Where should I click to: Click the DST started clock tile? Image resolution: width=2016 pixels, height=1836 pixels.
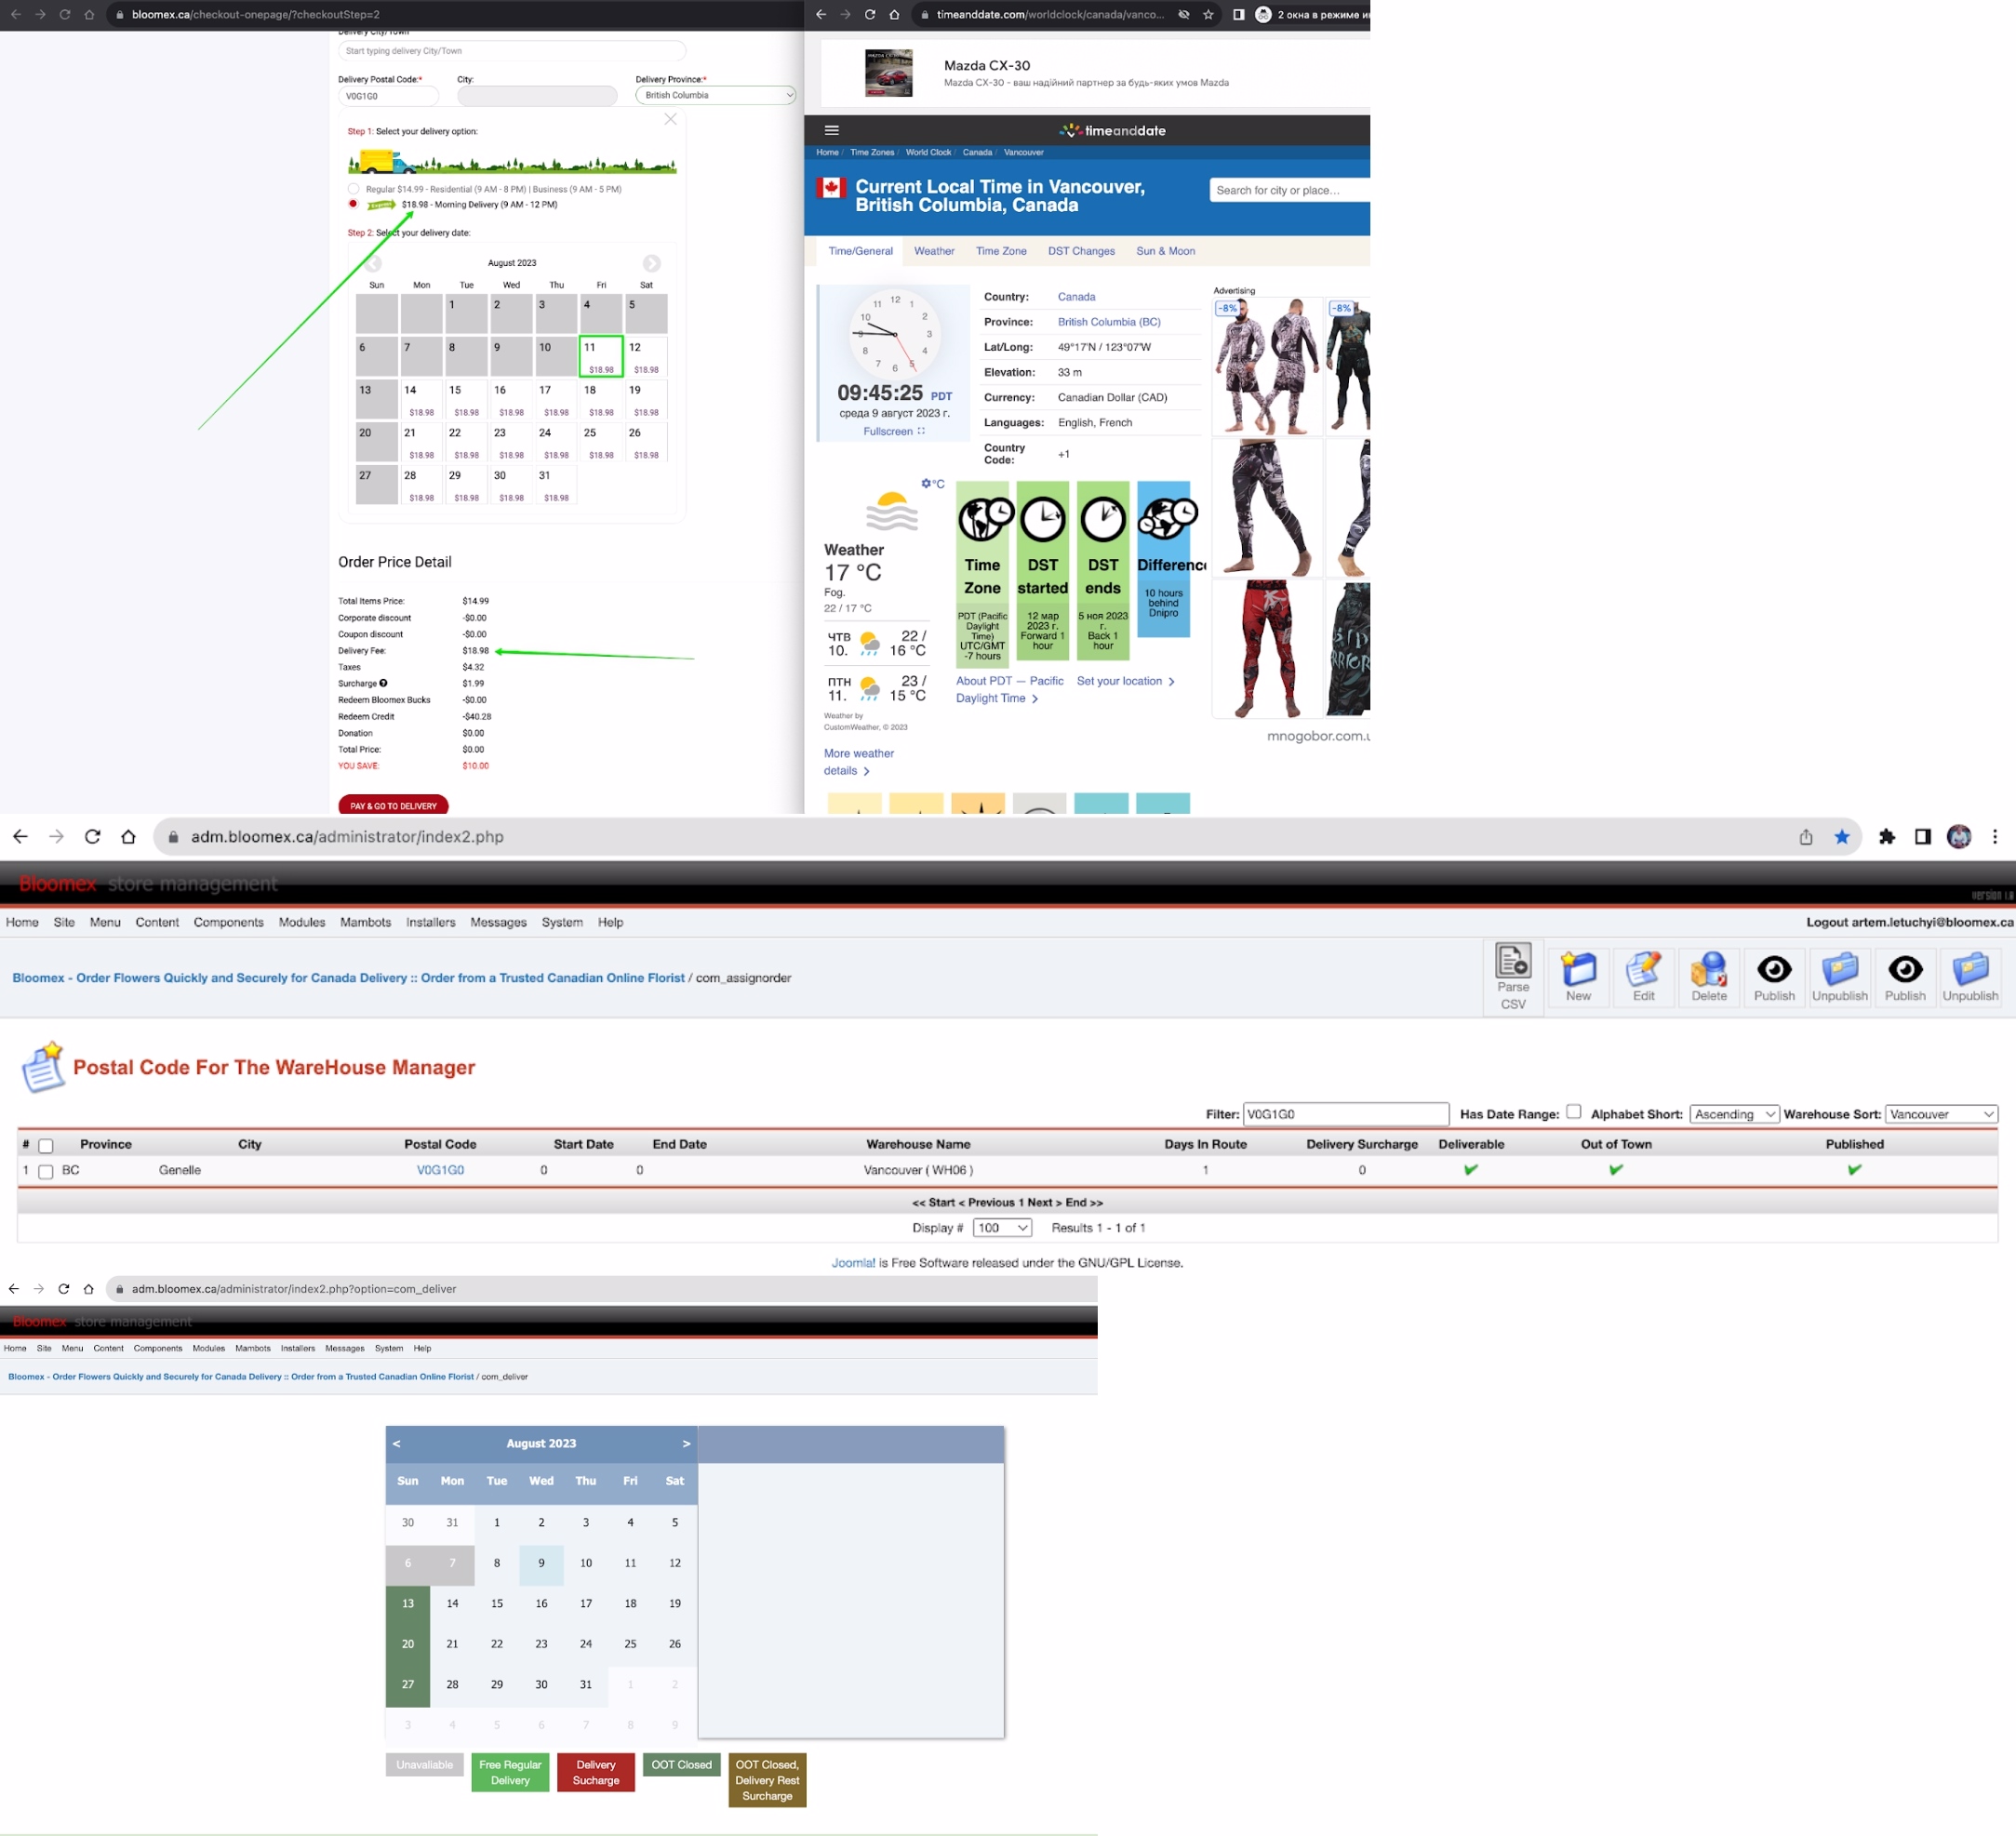tap(1042, 570)
